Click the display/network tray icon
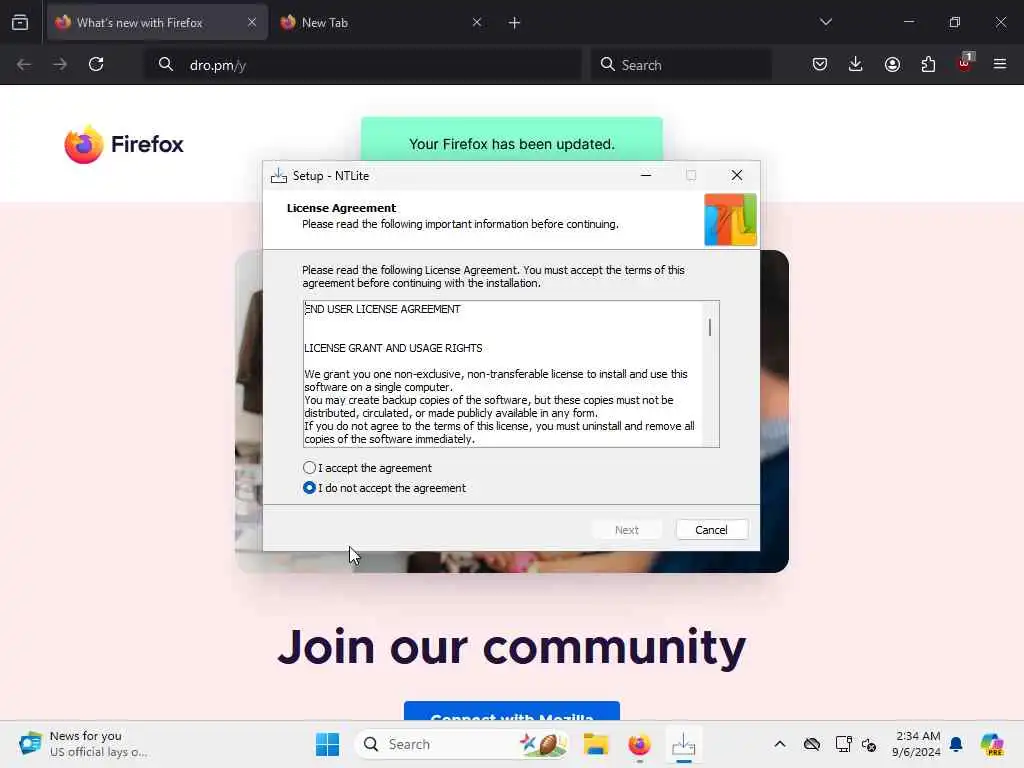This screenshot has height=768, width=1024. coord(843,744)
